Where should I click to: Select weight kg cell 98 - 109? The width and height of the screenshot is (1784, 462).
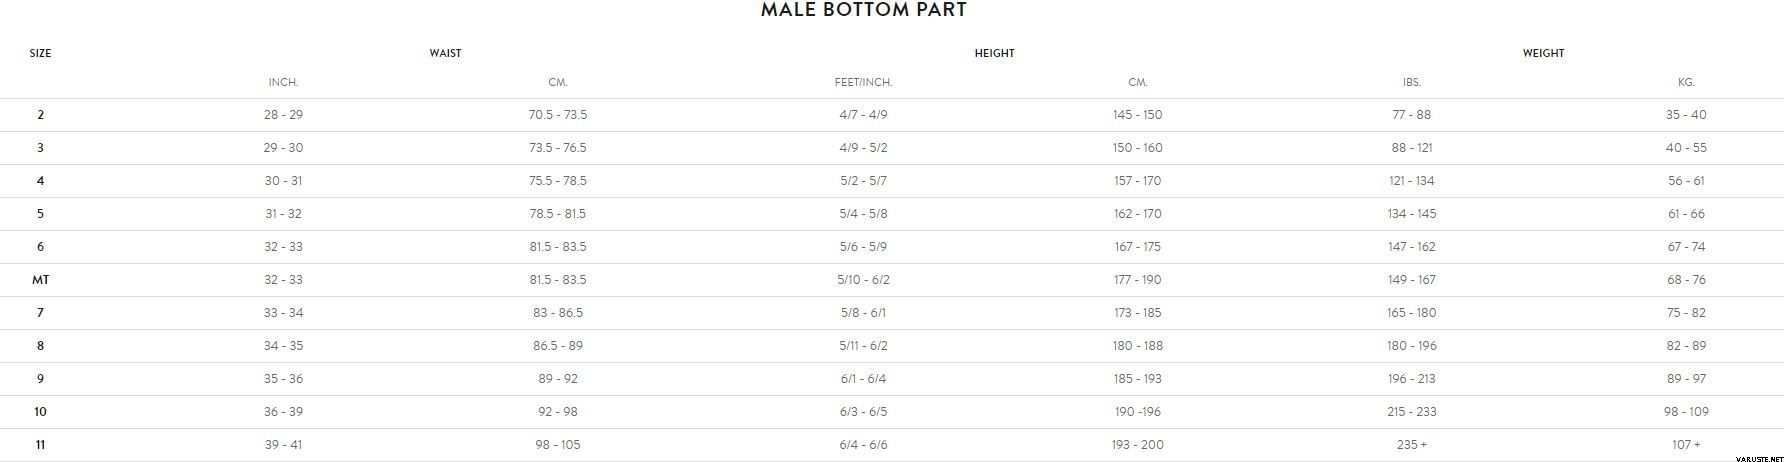click(x=1686, y=412)
